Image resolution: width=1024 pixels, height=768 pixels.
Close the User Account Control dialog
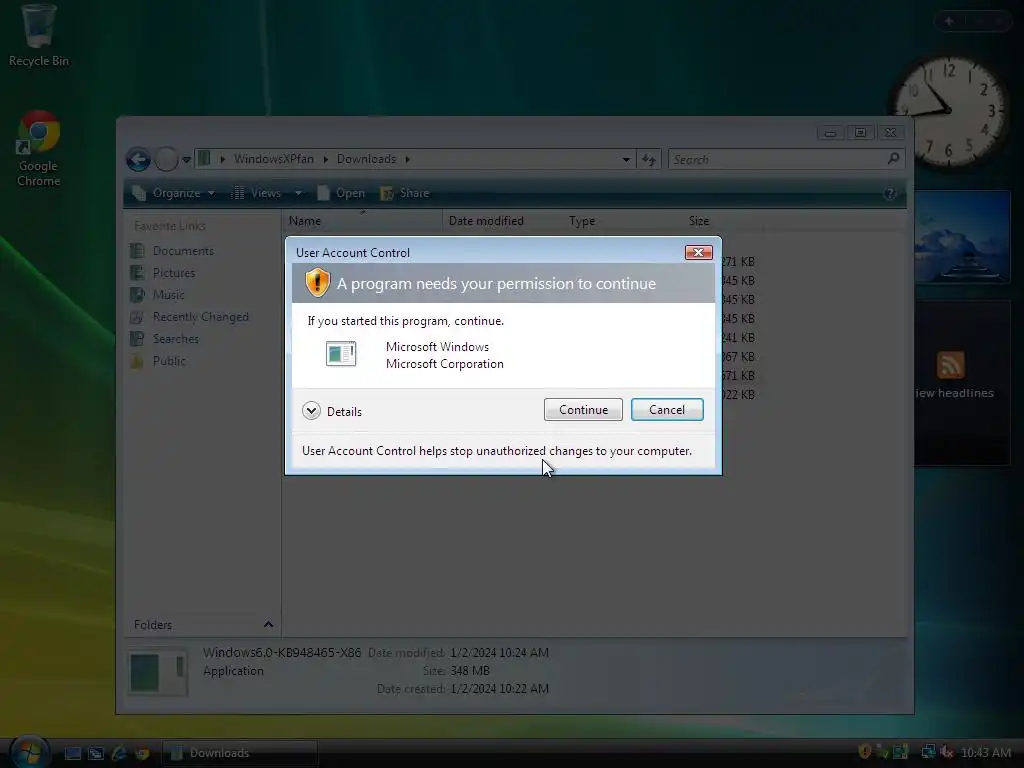coord(698,253)
